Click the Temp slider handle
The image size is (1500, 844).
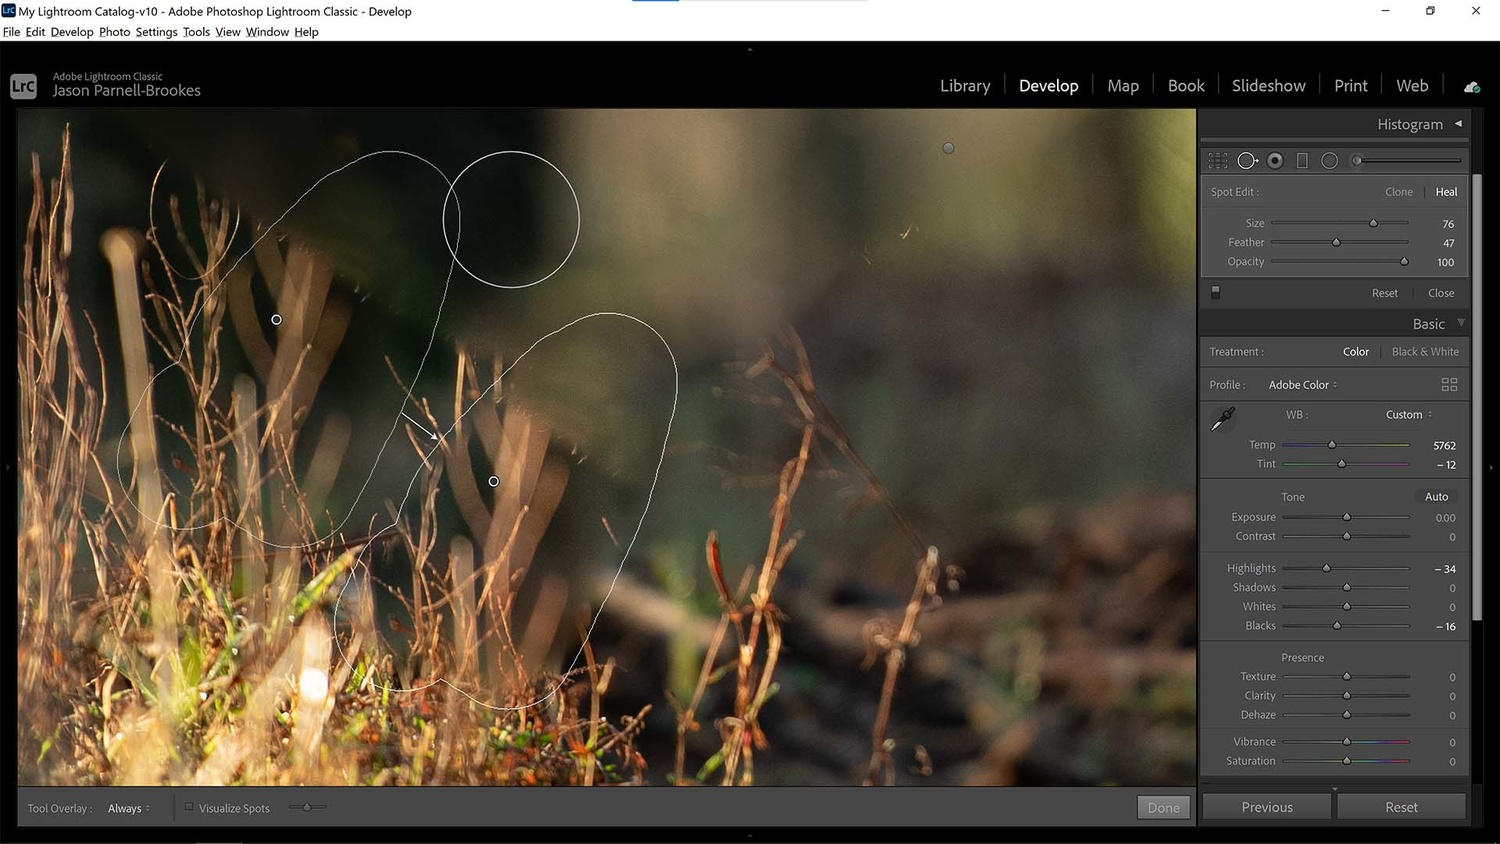[x=1332, y=445]
